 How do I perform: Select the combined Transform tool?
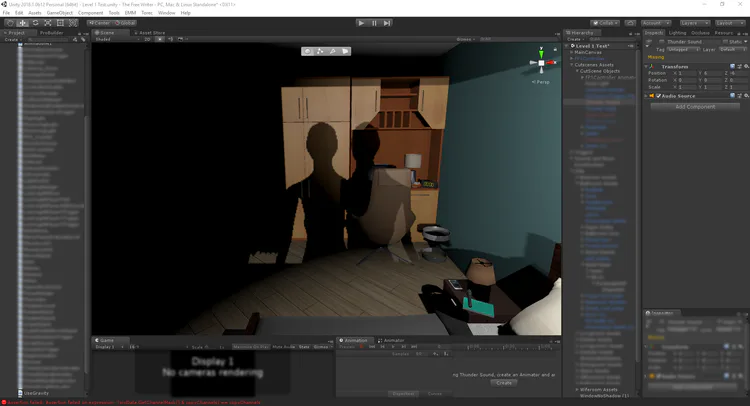(73, 23)
